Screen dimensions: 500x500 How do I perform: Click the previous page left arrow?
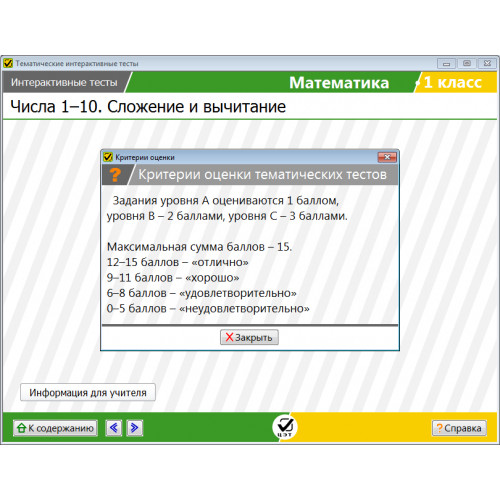click(114, 428)
